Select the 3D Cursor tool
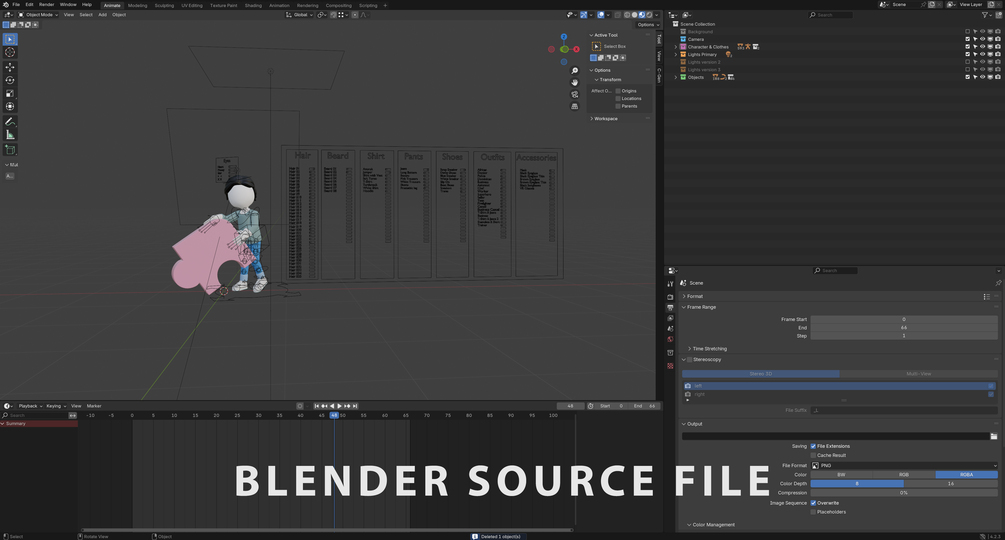 [10, 53]
